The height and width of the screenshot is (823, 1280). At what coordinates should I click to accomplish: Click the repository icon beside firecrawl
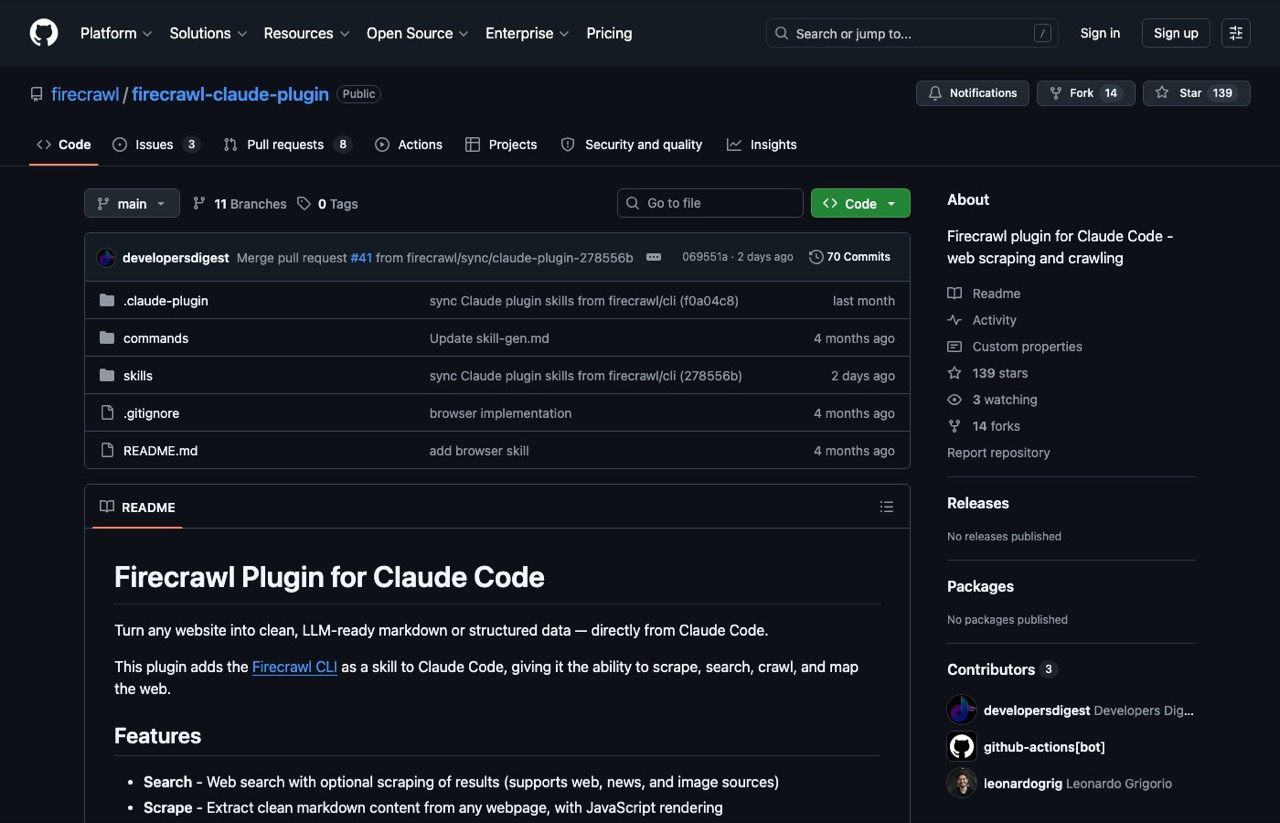[x=37, y=94]
